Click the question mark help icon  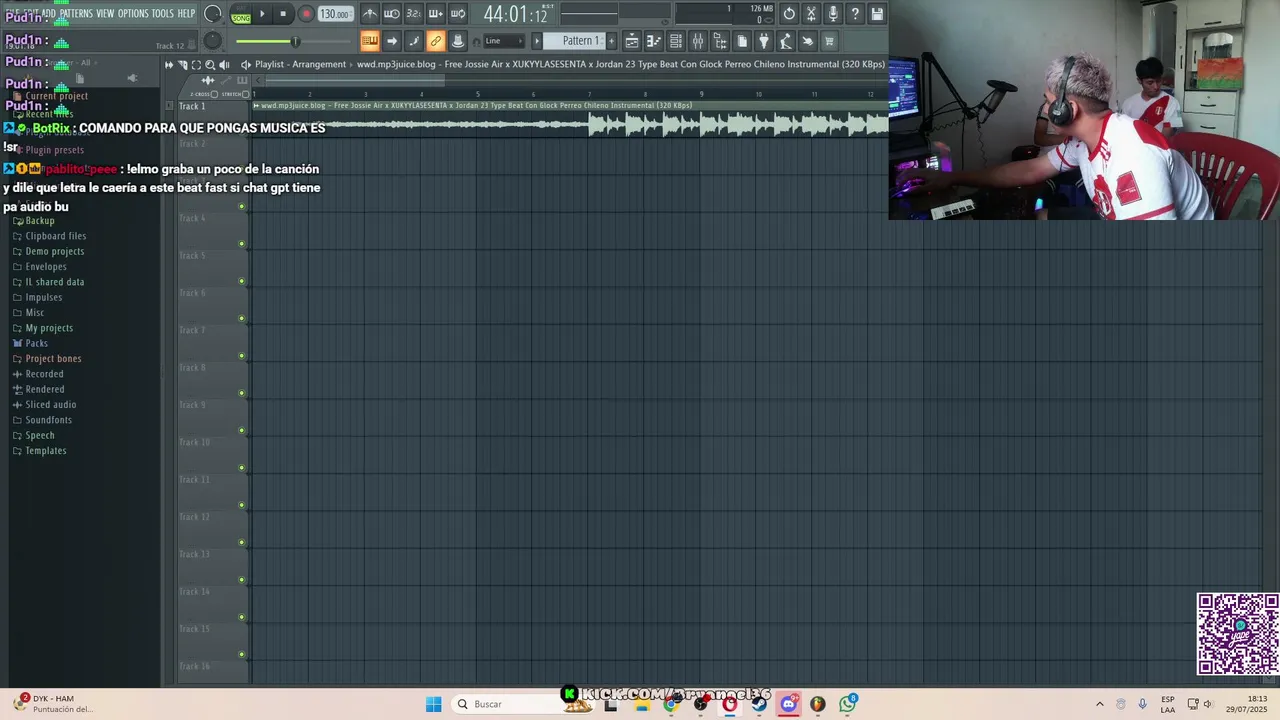pos(855,14)
